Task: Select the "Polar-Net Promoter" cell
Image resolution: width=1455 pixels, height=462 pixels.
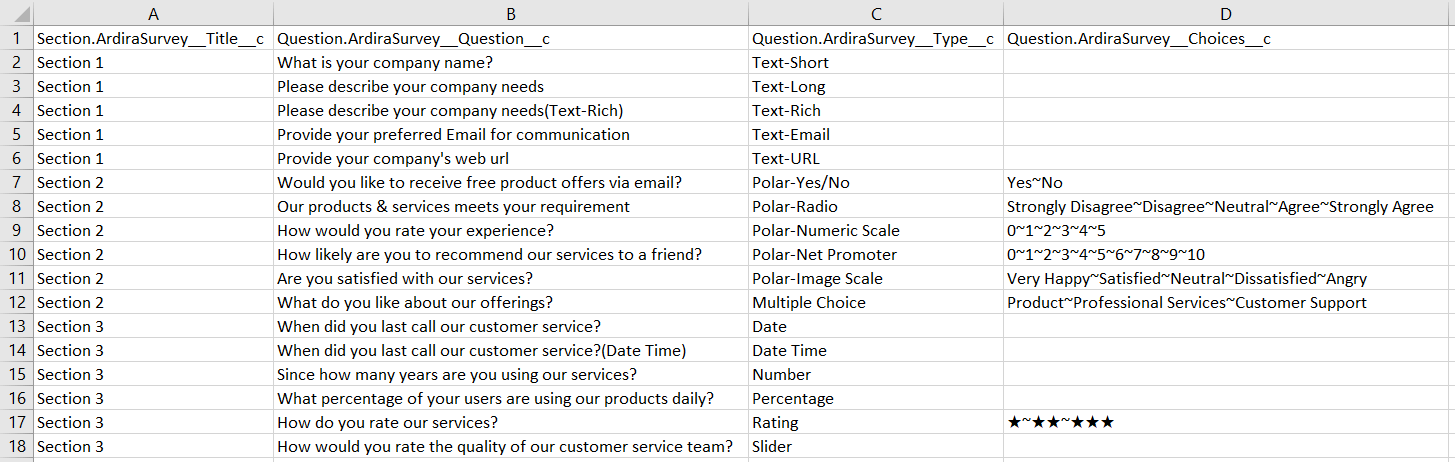Action: (824, 255)
